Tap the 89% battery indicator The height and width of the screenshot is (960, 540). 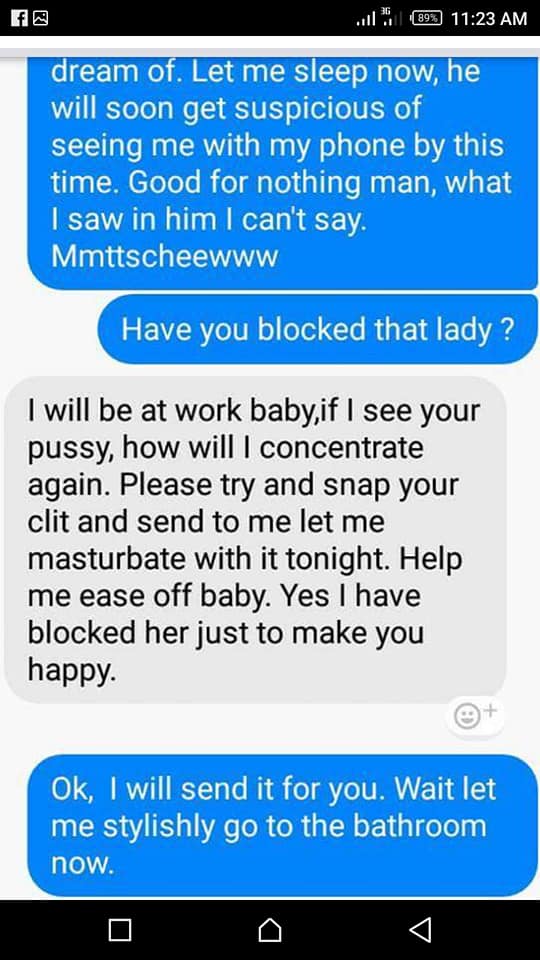(426, 18)
